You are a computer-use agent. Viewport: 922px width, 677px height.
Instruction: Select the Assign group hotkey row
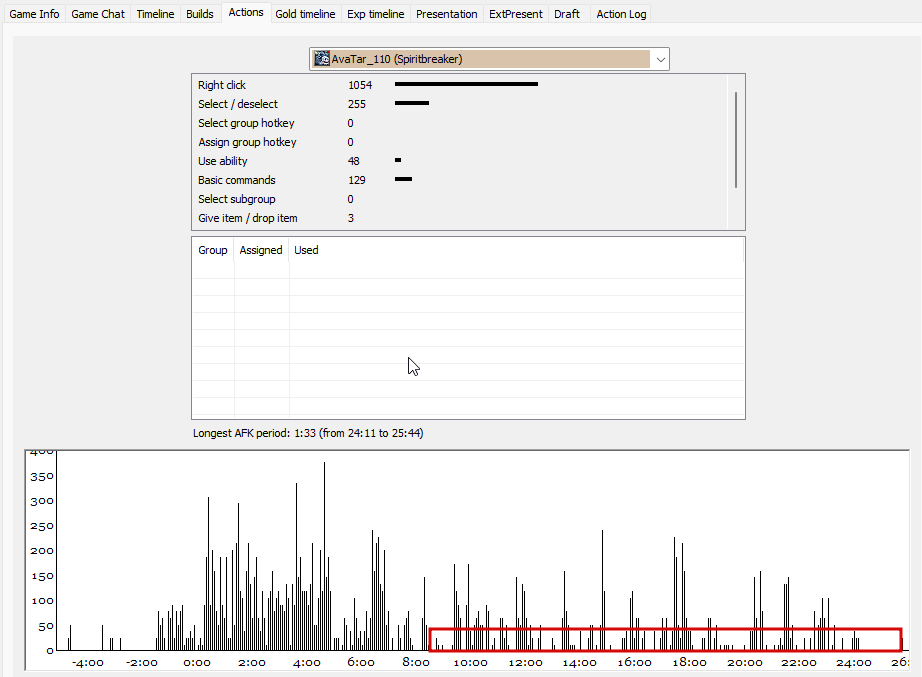tap(460, 142)
